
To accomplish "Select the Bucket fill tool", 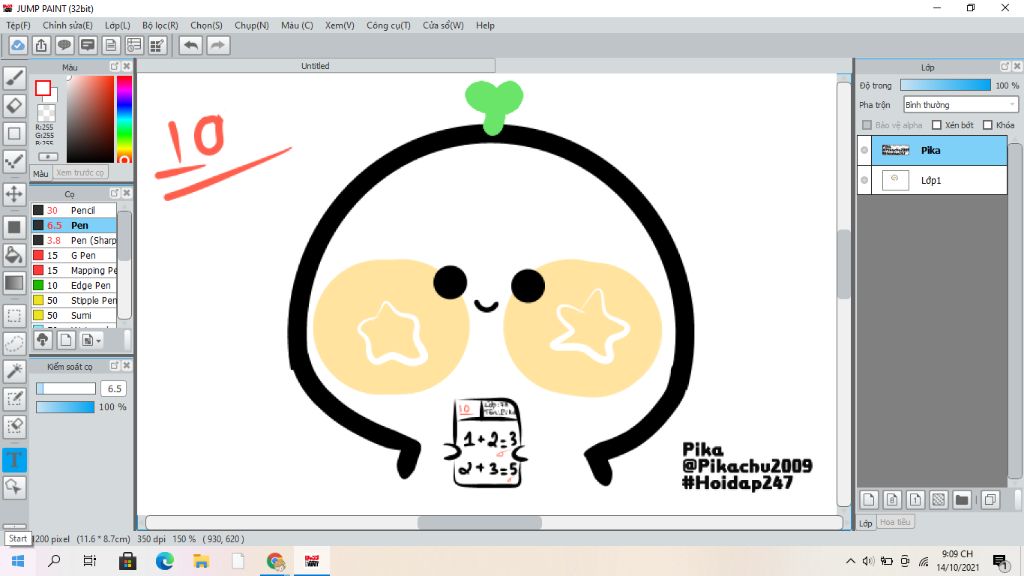I will tap(14, 255).
